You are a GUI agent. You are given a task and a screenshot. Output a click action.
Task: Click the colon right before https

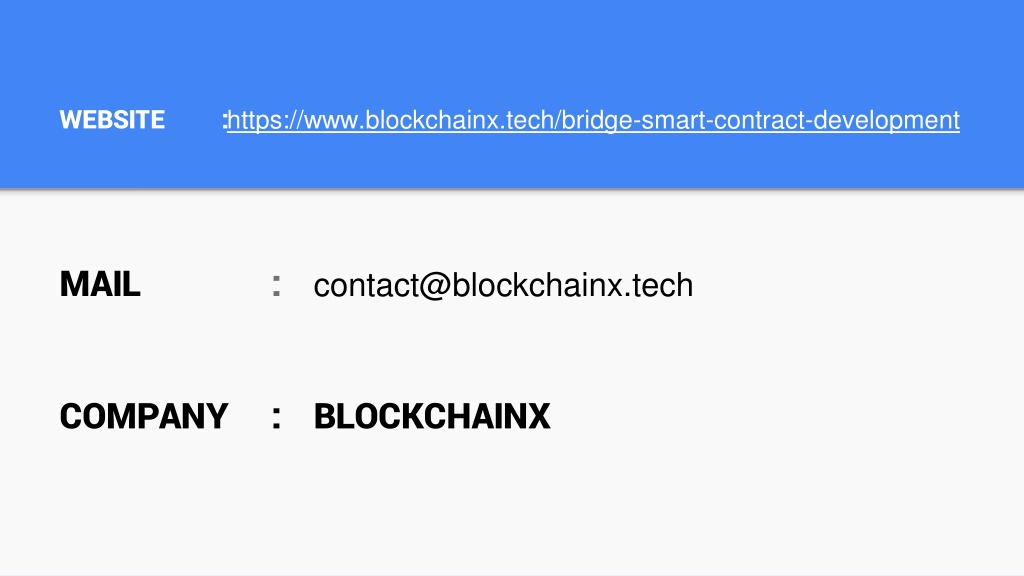click(225, 121)
